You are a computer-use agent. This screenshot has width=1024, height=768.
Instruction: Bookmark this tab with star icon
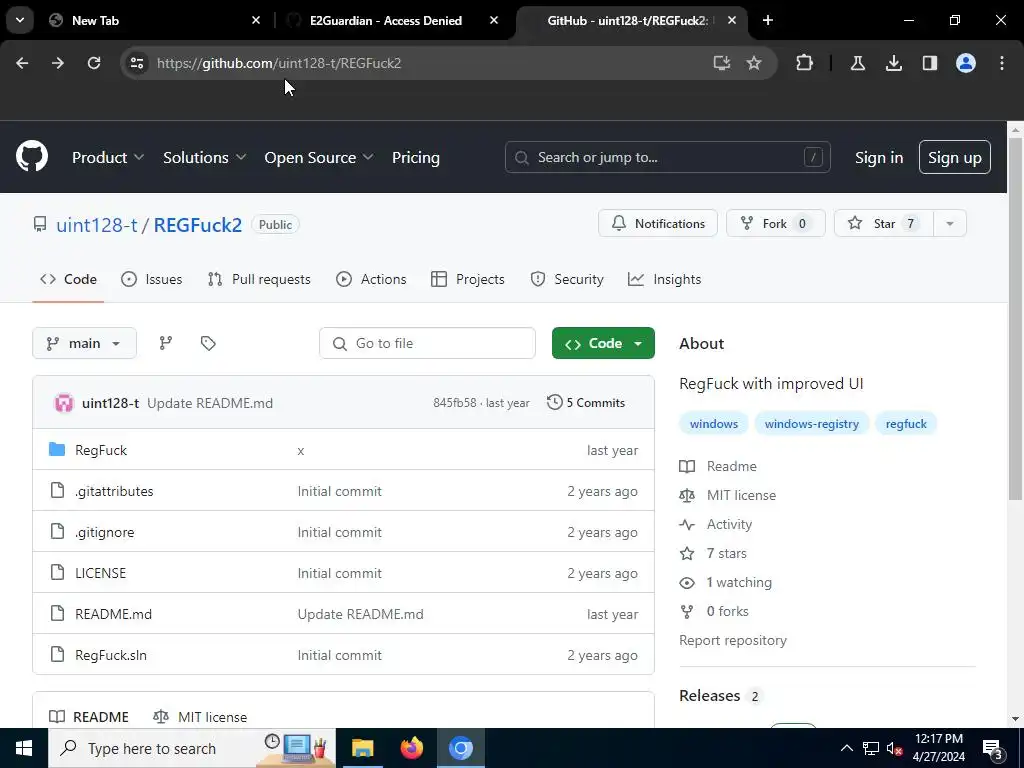[754, 63]
